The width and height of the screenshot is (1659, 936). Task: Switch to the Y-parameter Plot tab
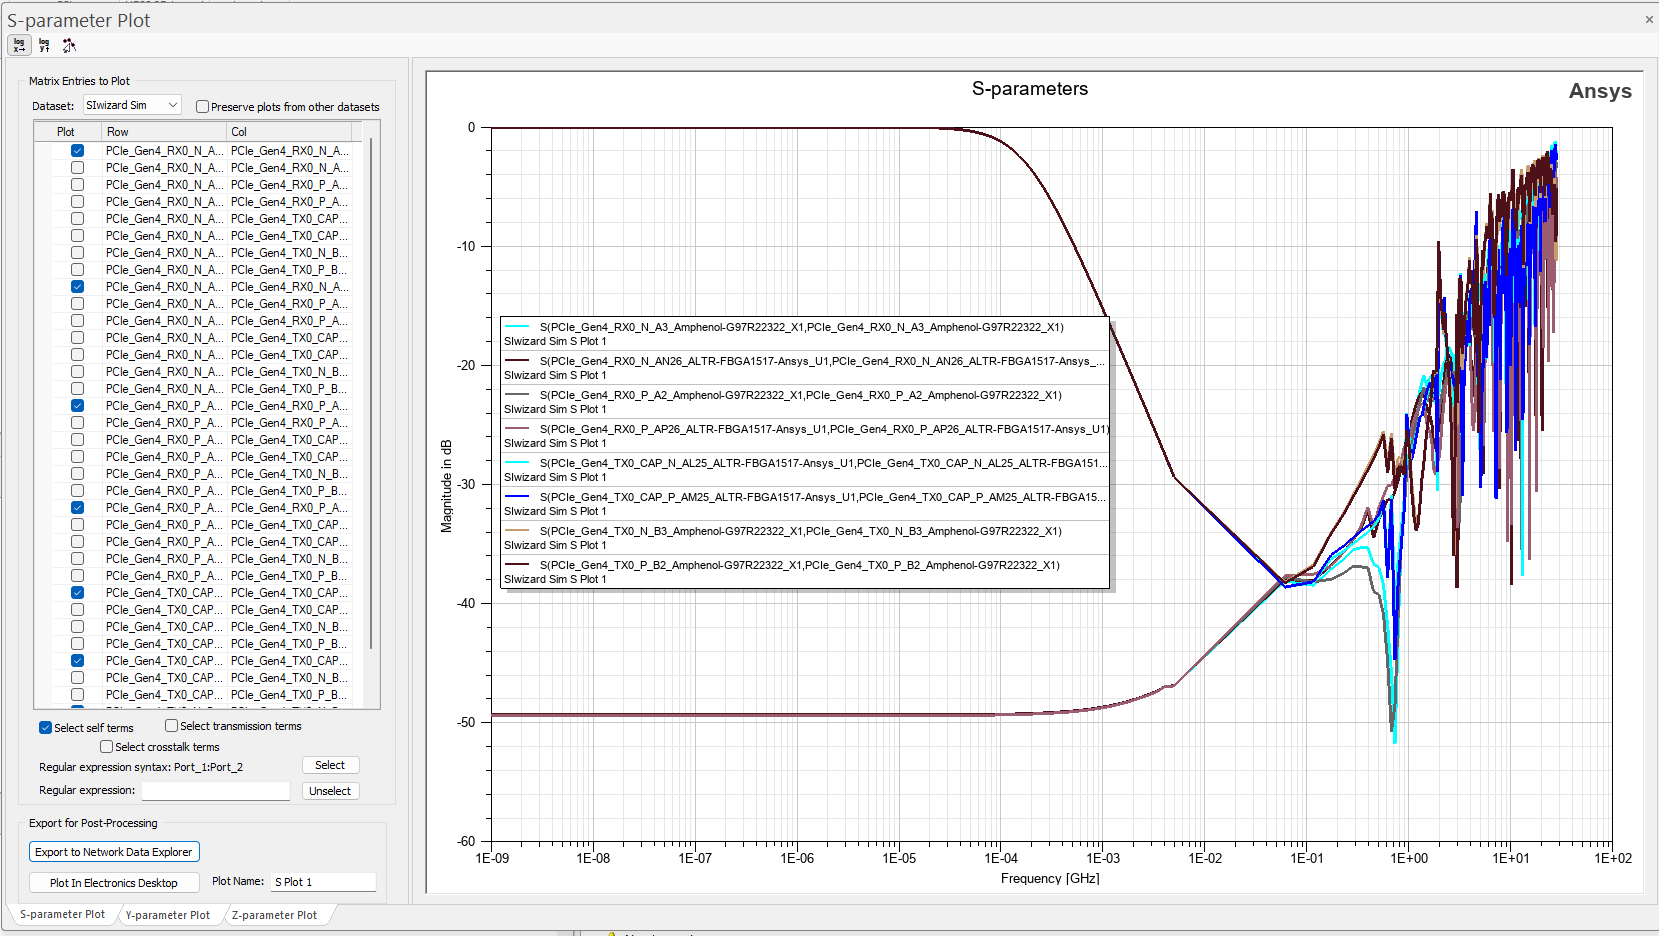click(168, 914)
